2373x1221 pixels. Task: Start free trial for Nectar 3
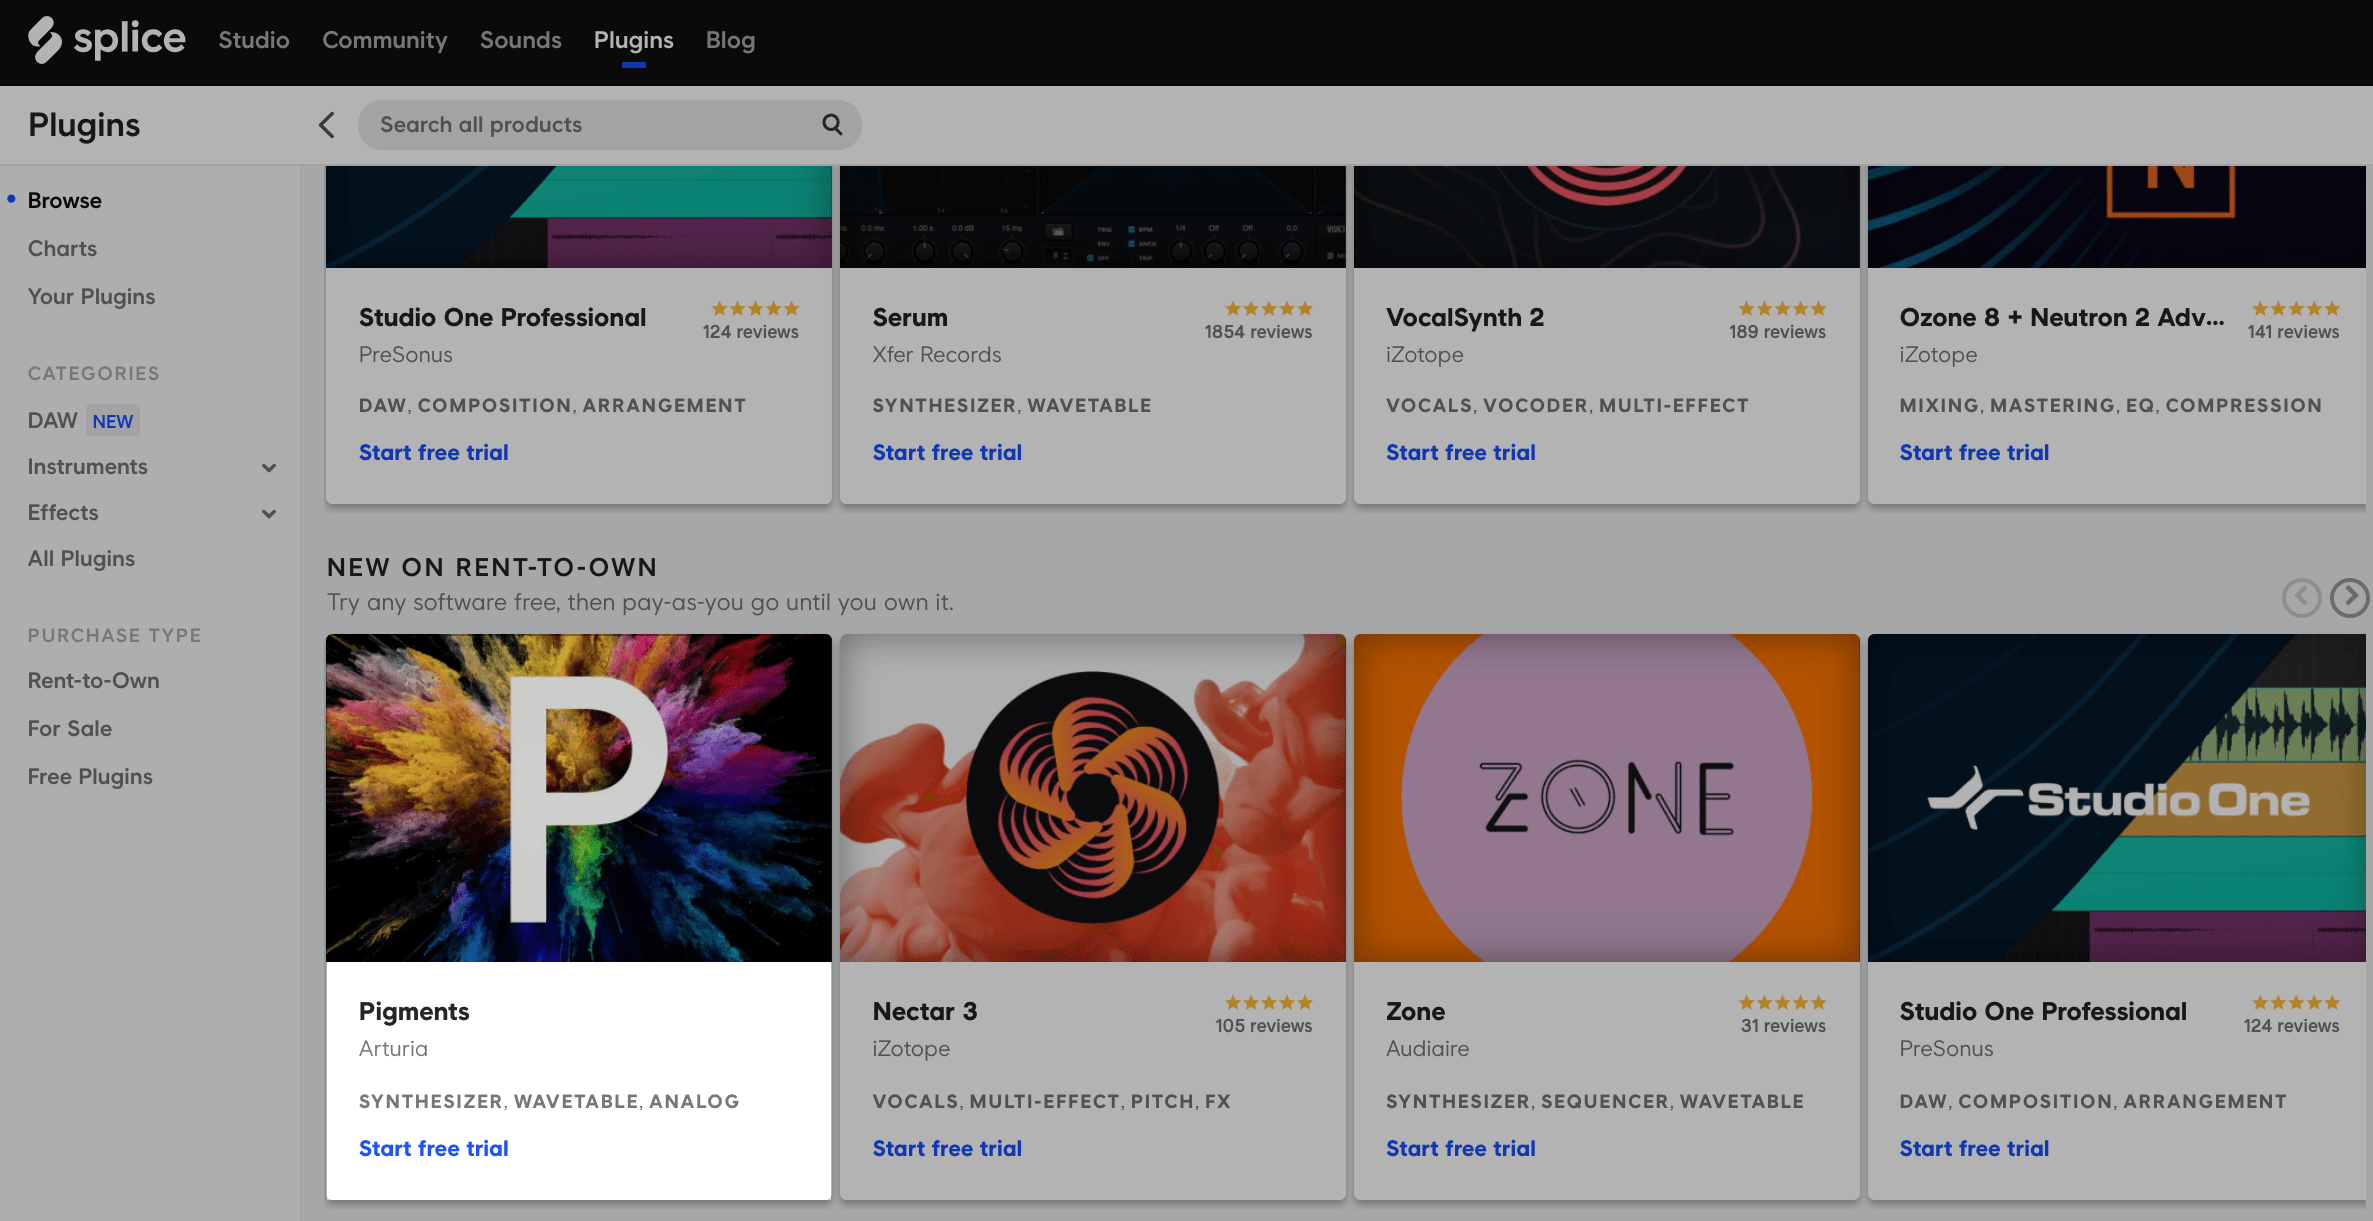[x=947, y=1148]
